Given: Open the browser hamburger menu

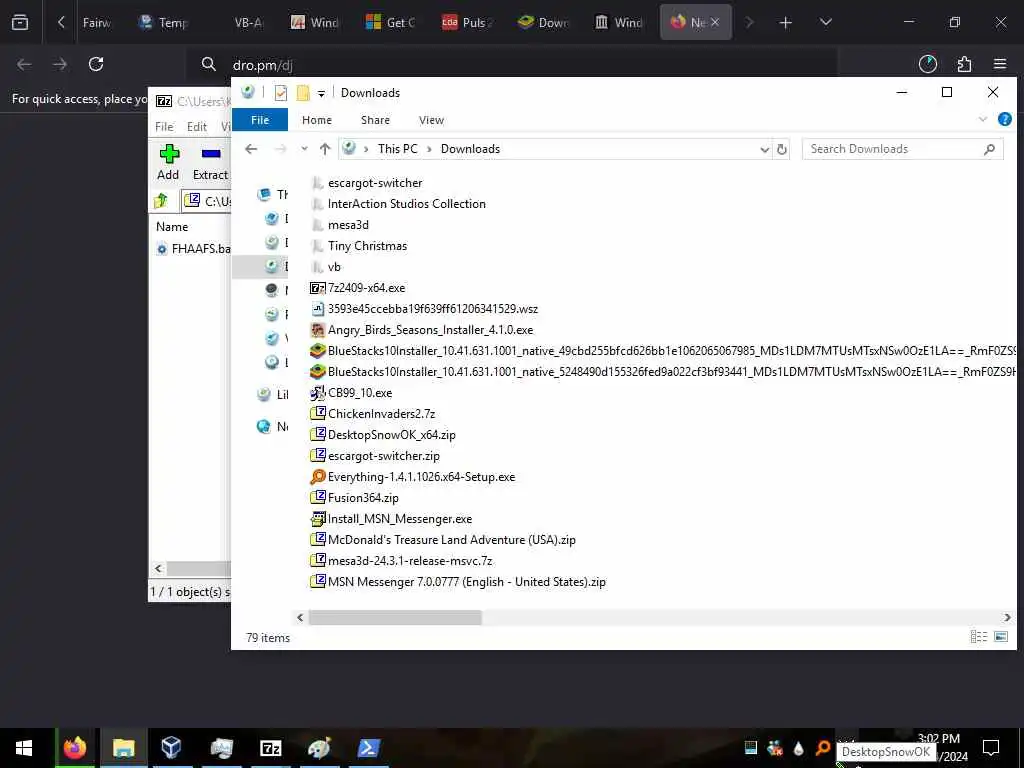Looking at the screenshot, I should click(x=1000, y=64).
